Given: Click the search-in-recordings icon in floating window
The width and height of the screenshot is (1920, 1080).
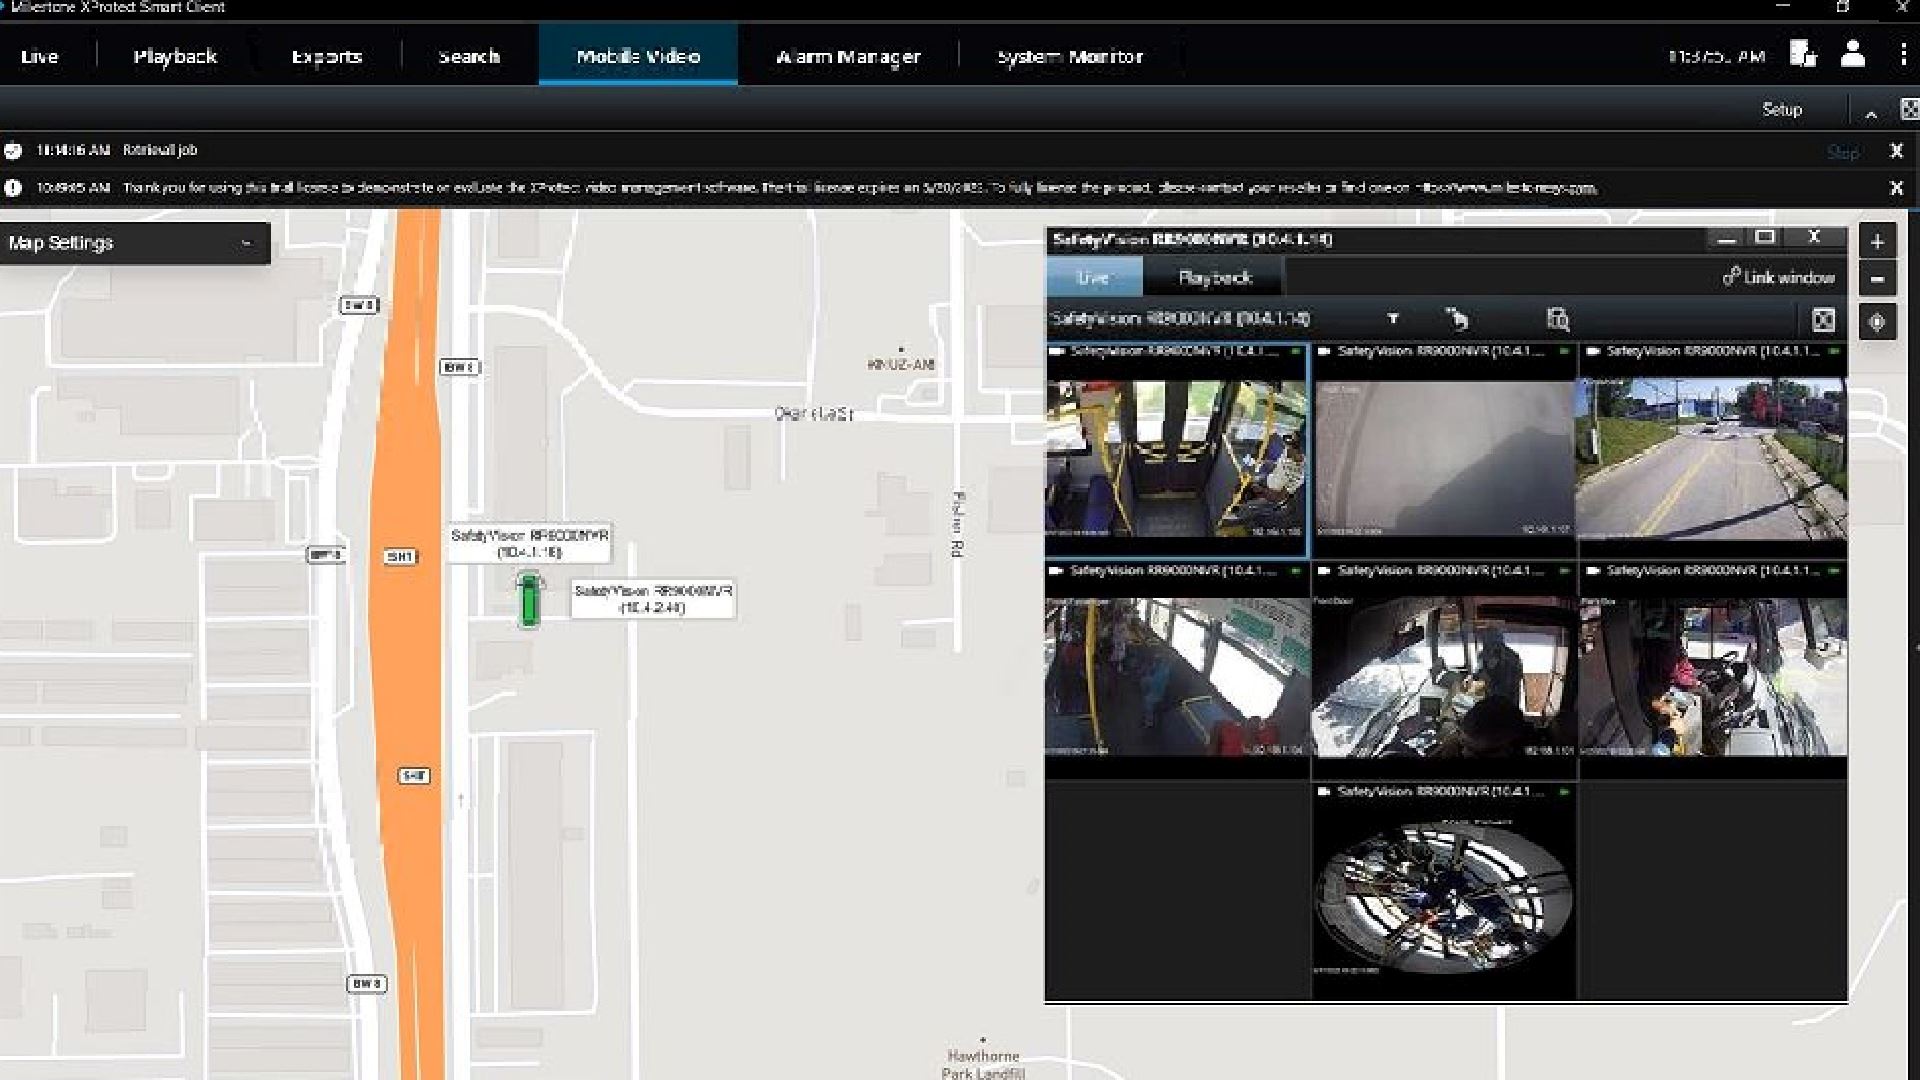Looking at the screenshot, I should tap(1558, 319).
